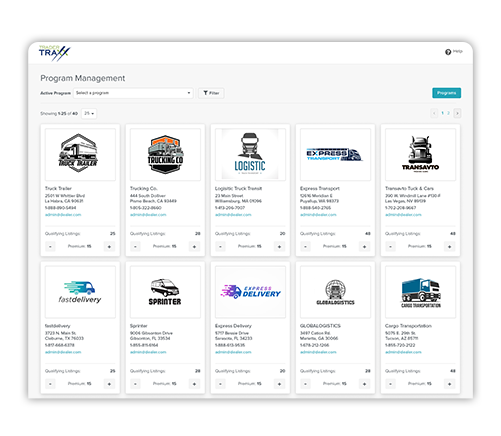The width and height of the screenshot is (501, 436).
Task: Open the Active Program dropdown
Action: pyautogui.click(x=133, y=93)
